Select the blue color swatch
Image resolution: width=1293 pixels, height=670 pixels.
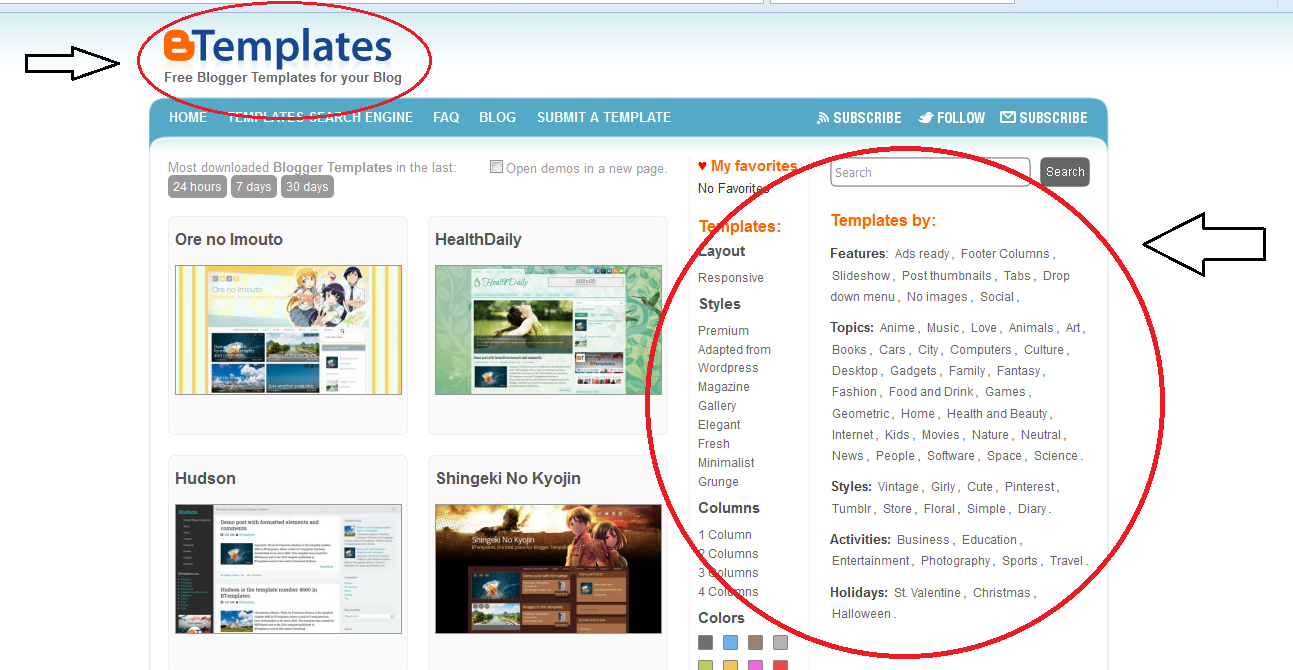729,642
